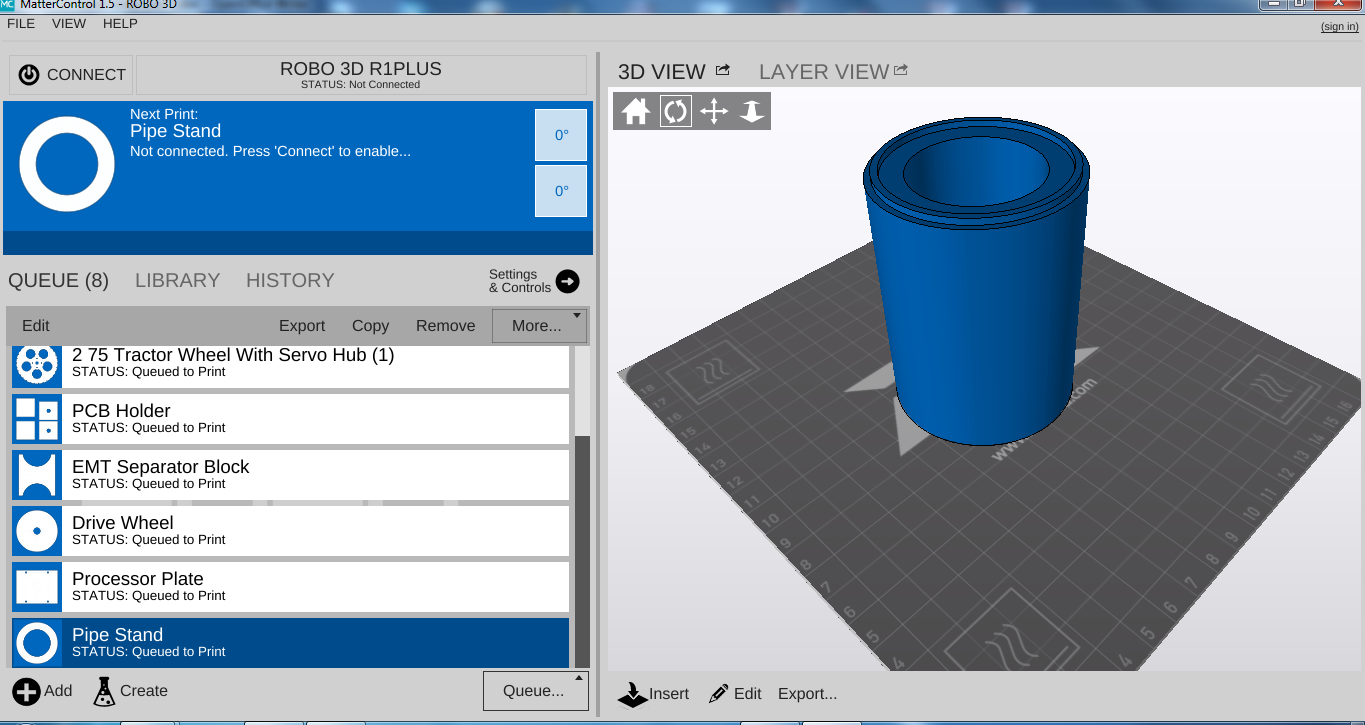Viewport: 1365px width, 725px height.
Task: Pop out the 3D View window icon
Action: click(723, 70)
